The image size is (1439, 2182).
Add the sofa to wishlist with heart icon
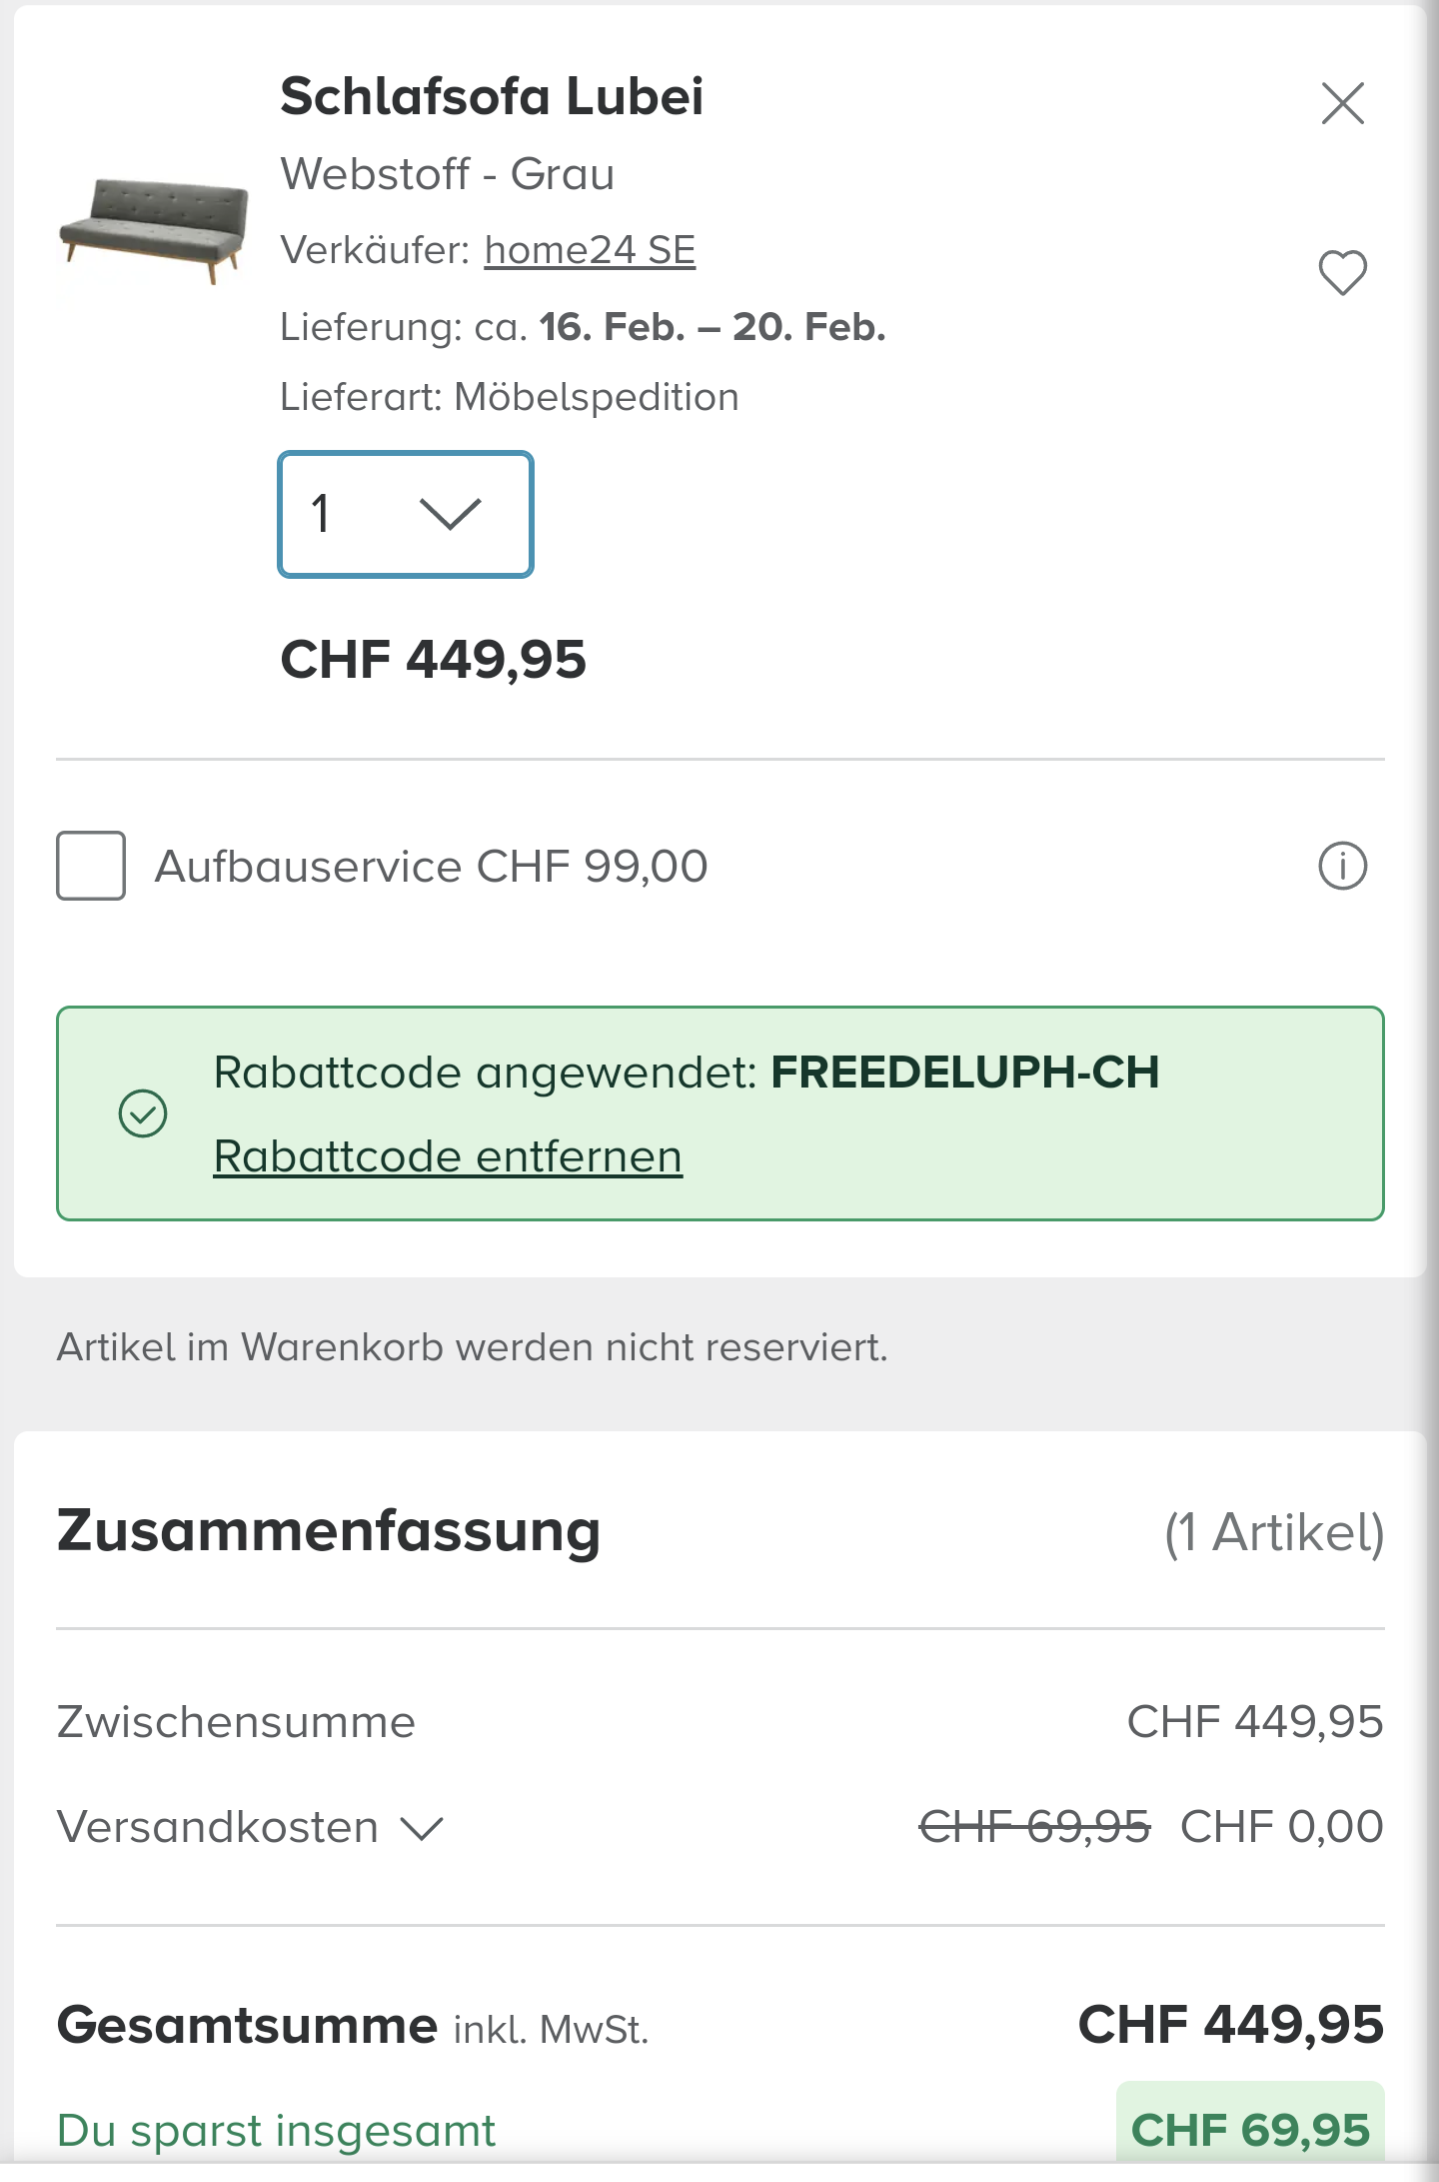[x=1342, y=272]
